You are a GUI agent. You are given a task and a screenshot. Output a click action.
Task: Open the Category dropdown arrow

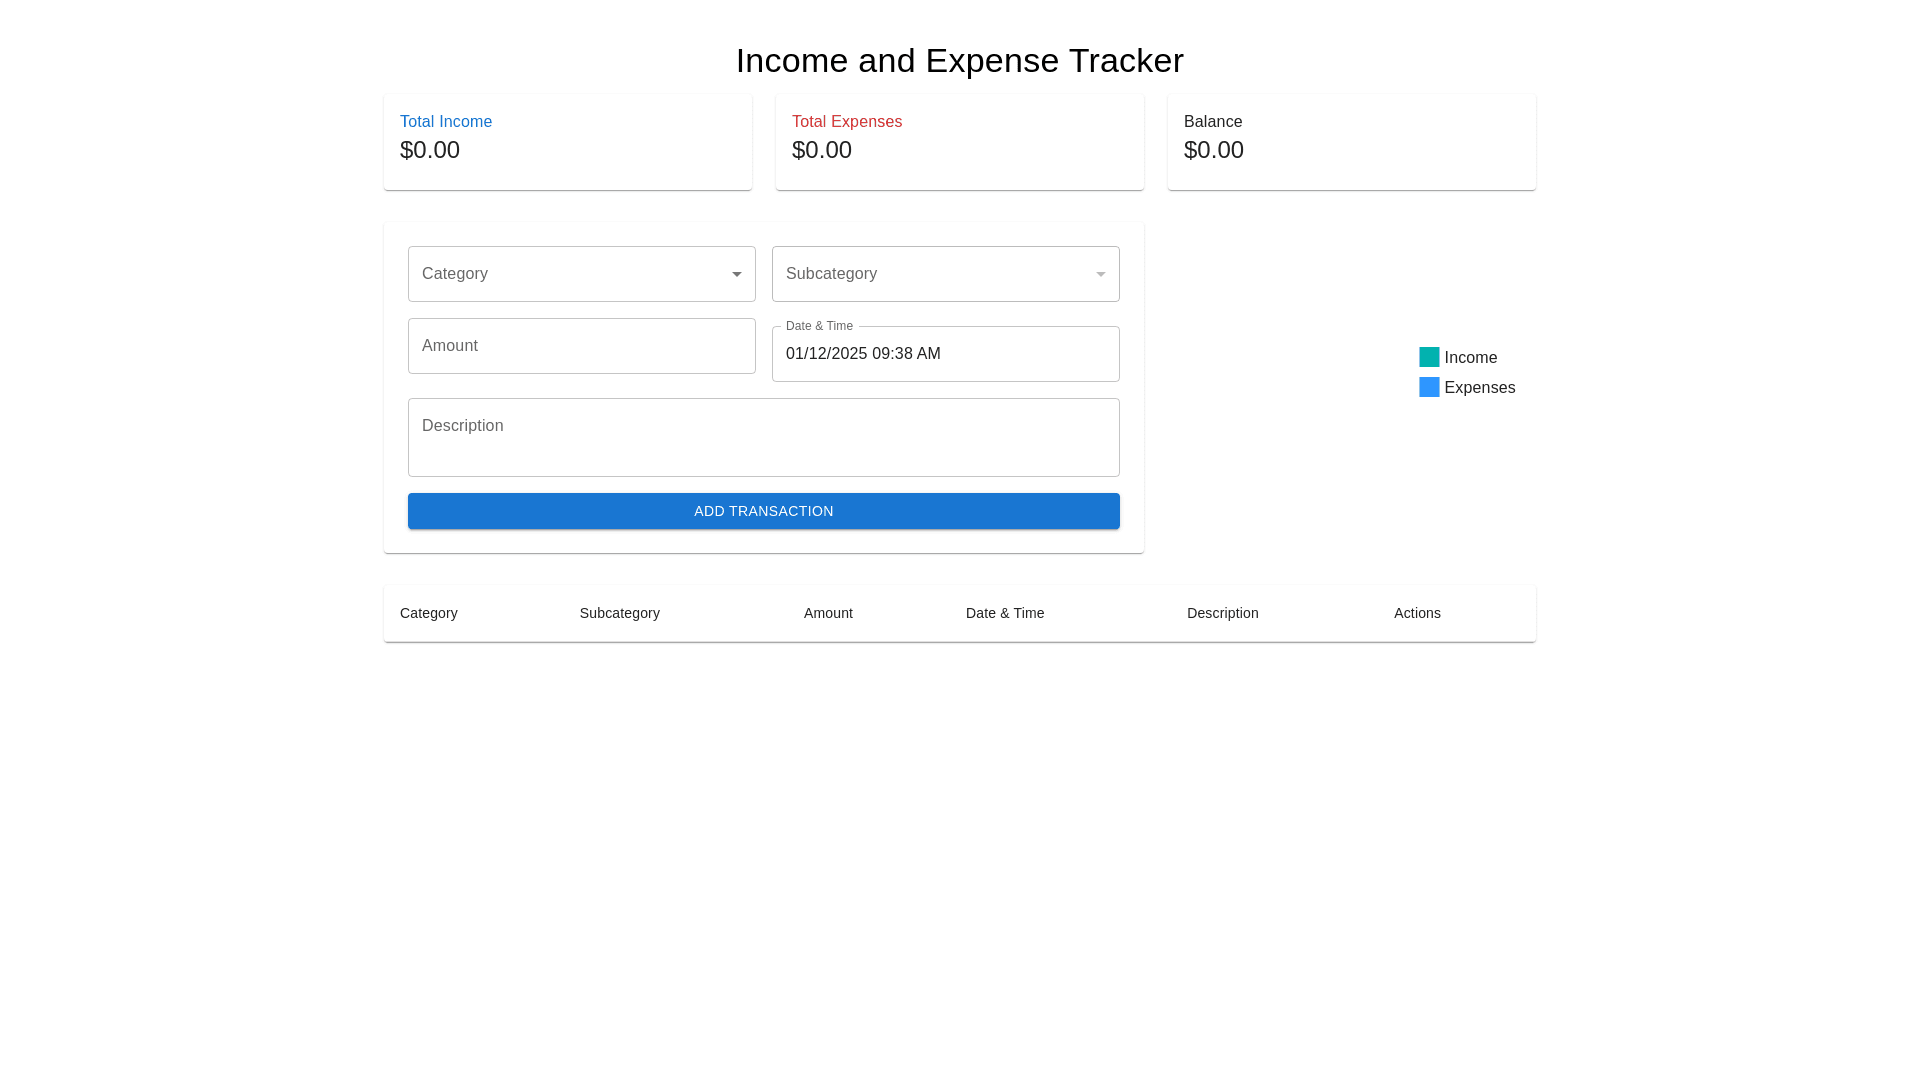[736, 274]
